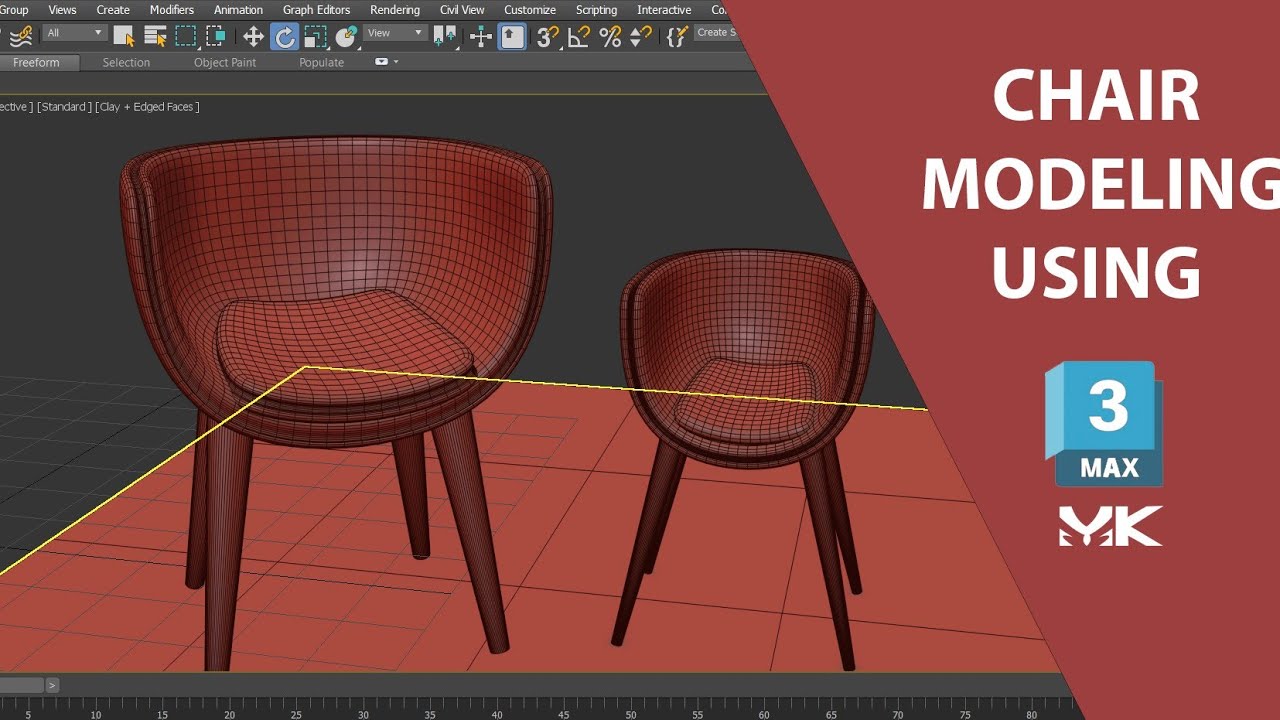
Task: Click the time slider next arrow
Action: click(52, 685)
